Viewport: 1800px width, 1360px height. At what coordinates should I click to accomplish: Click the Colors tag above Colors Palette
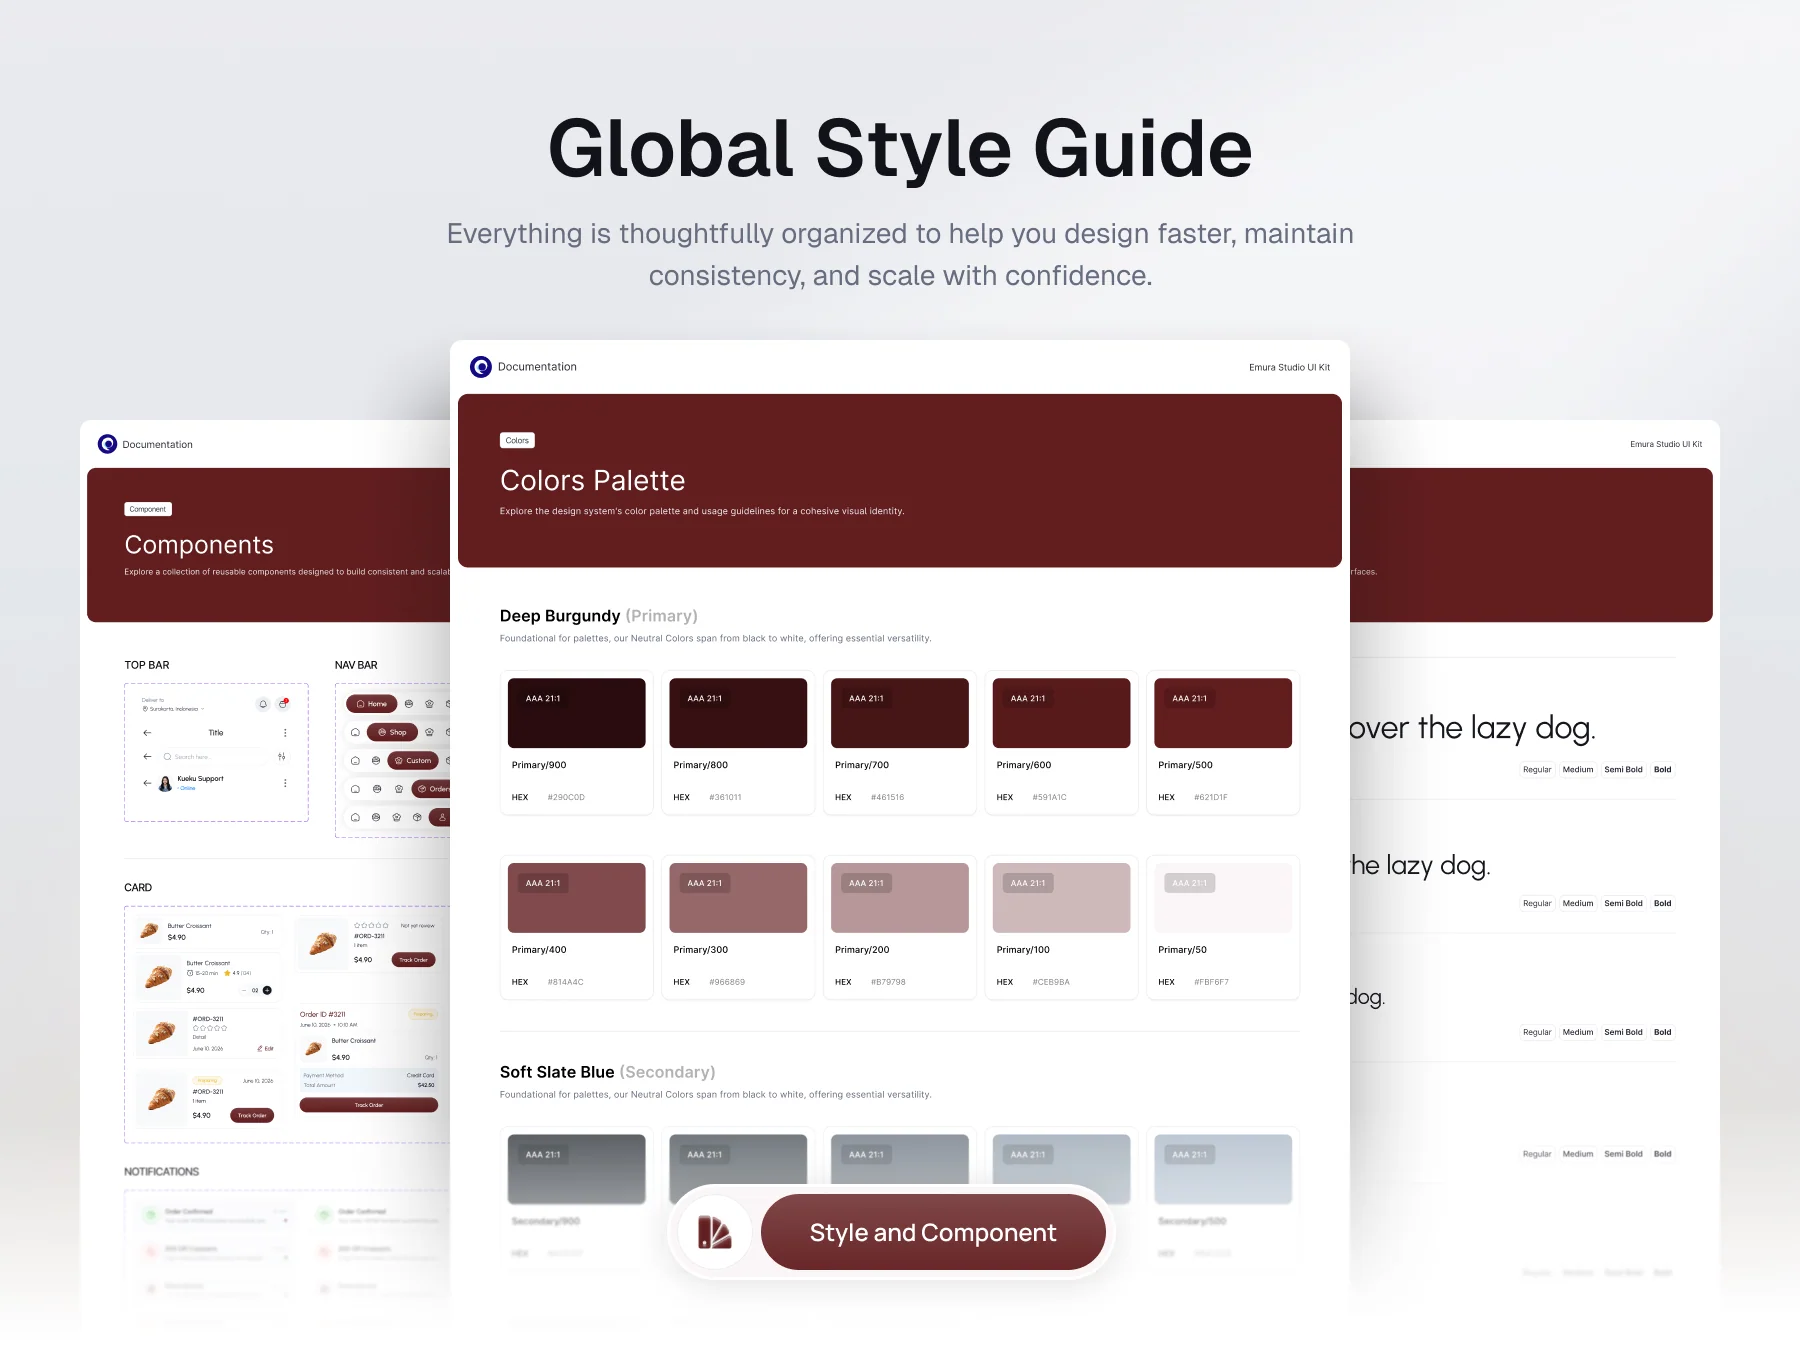point(517,440)
